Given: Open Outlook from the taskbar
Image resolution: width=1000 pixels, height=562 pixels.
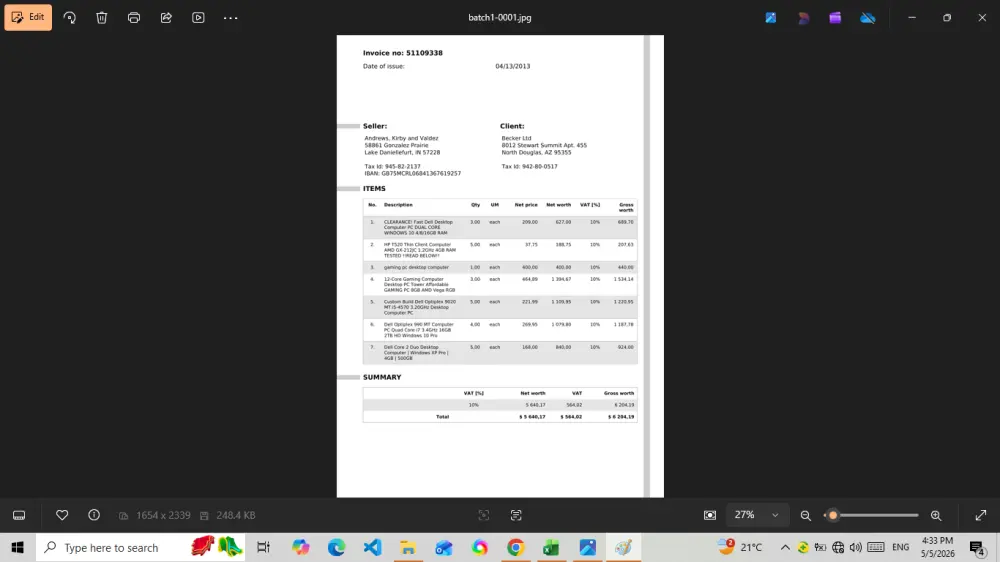Looking at the screenshot, I should (x=444, y=547).
